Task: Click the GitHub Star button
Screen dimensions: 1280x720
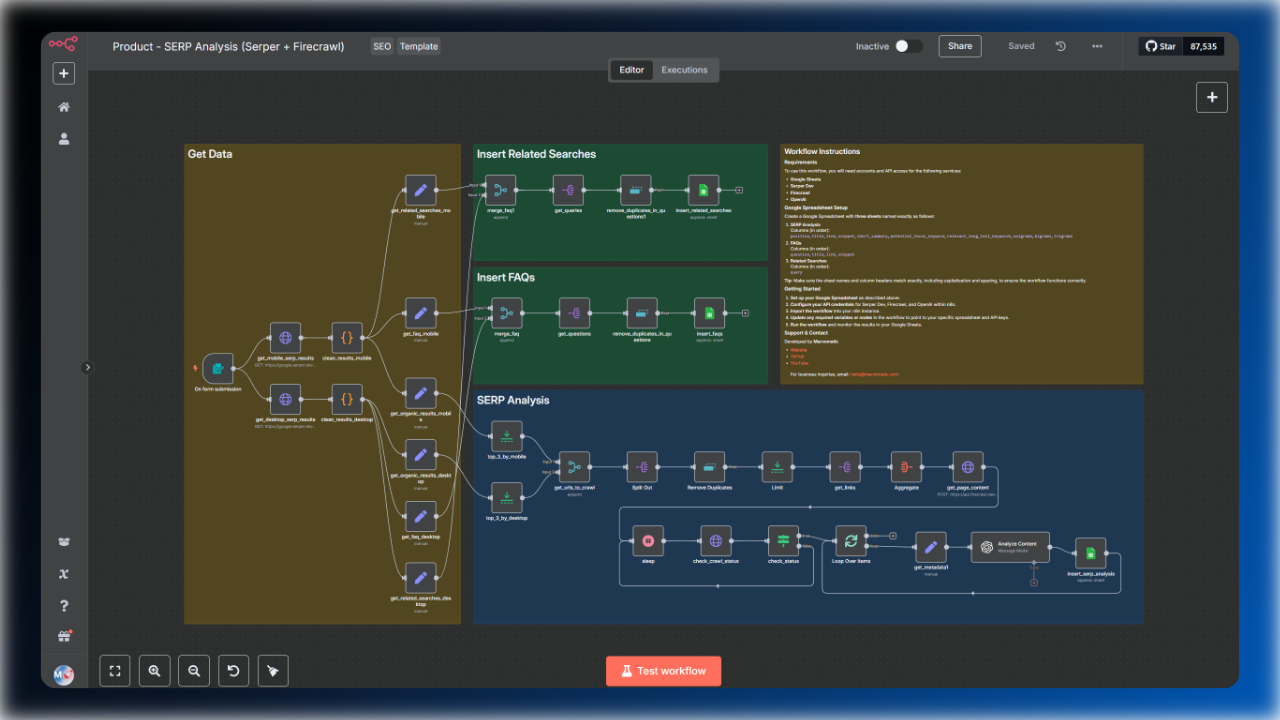Action: (1161, 46)
